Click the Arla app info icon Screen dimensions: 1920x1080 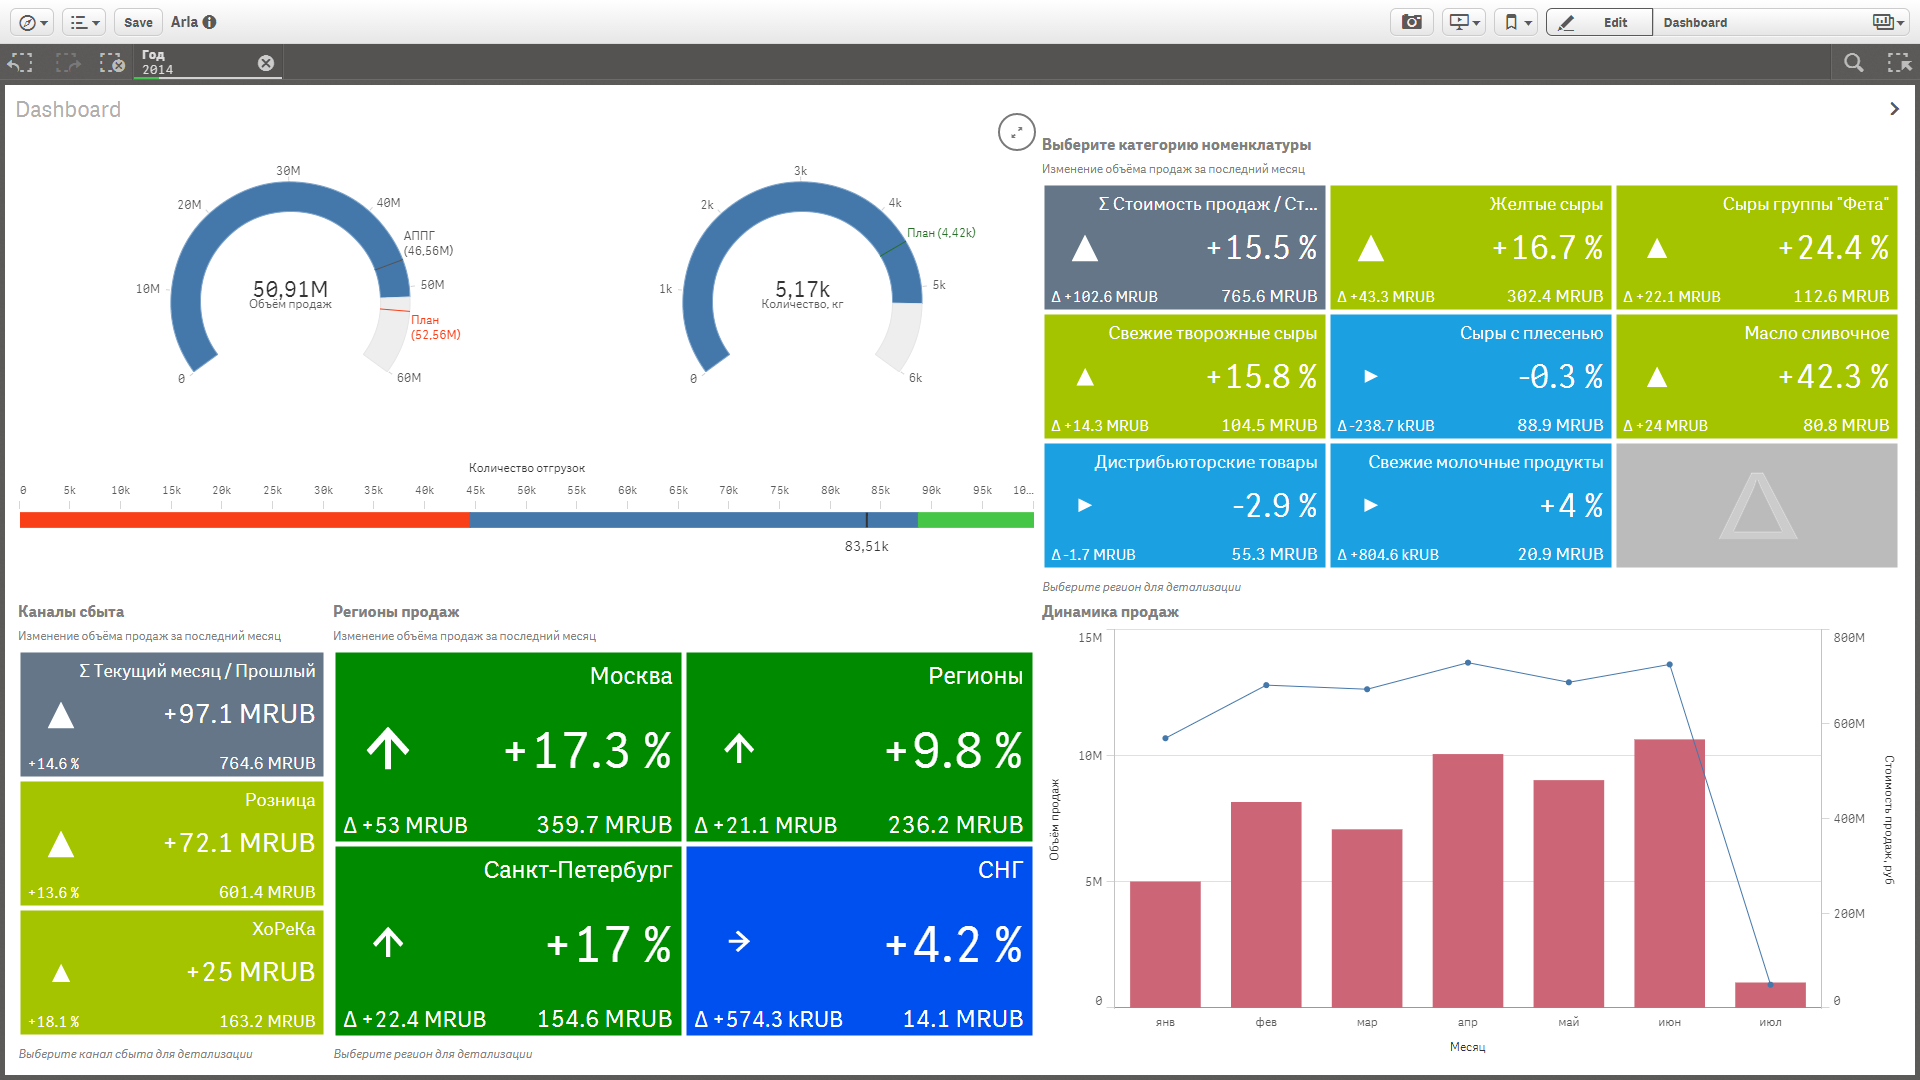[x=209, y=22]
